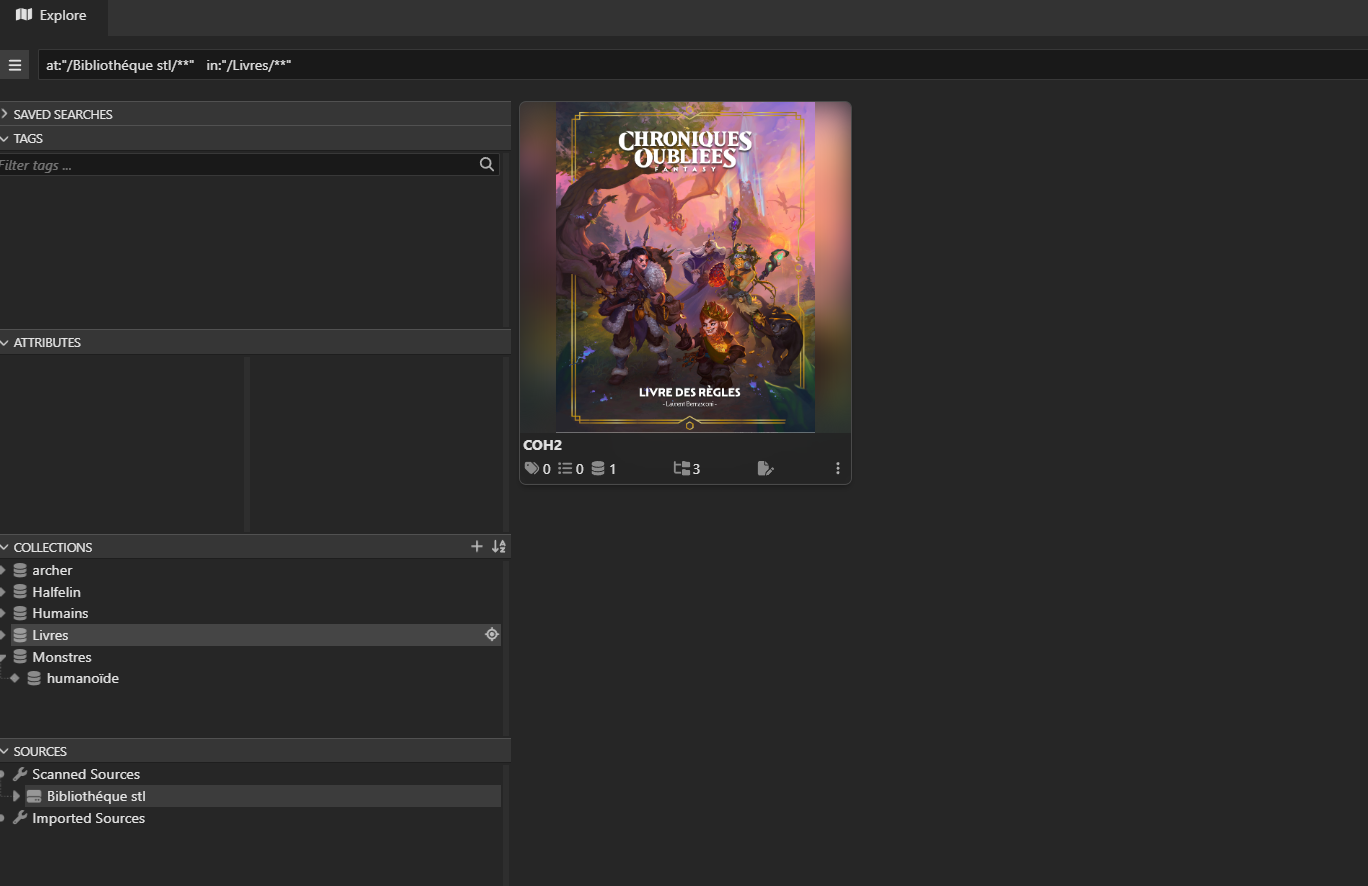Expand the Saved Searches section

pyautogui.click(x=62, y=114)
